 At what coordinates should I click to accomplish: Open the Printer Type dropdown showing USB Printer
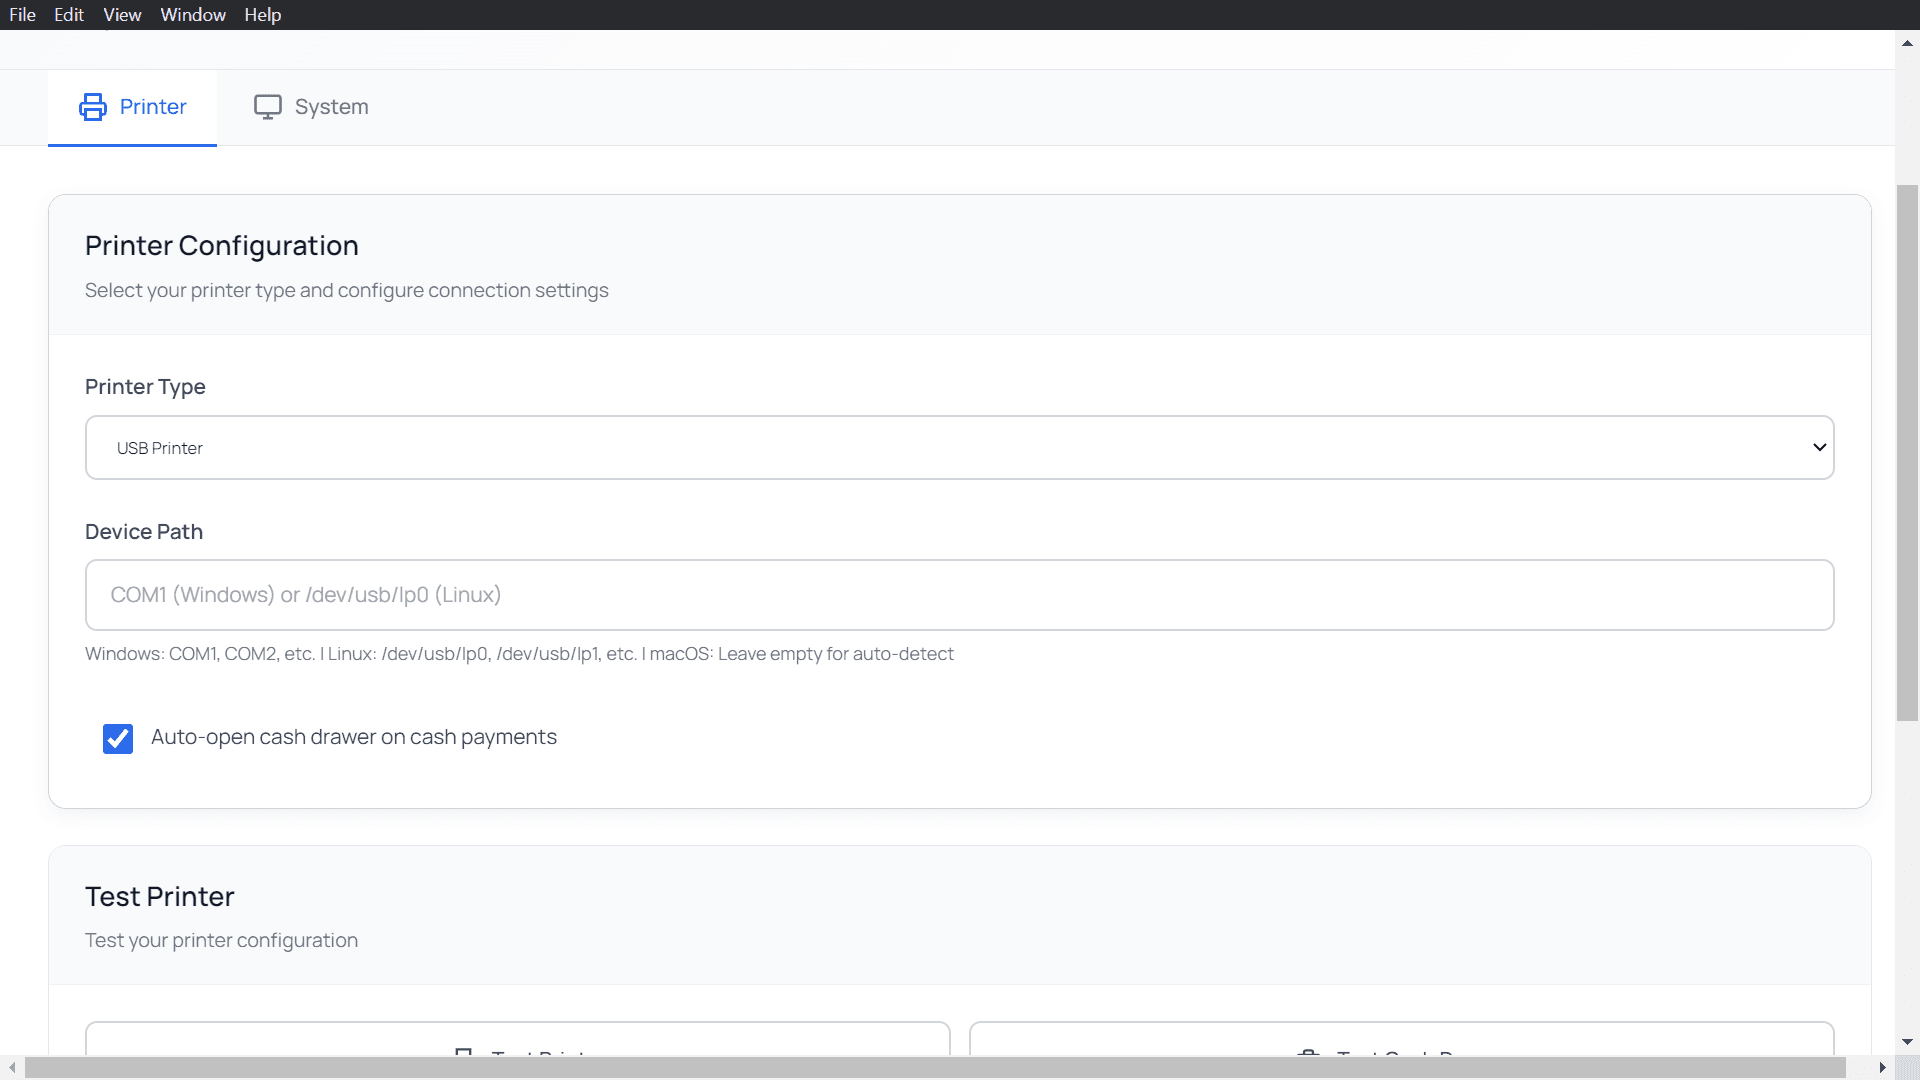tap(959, 448)
